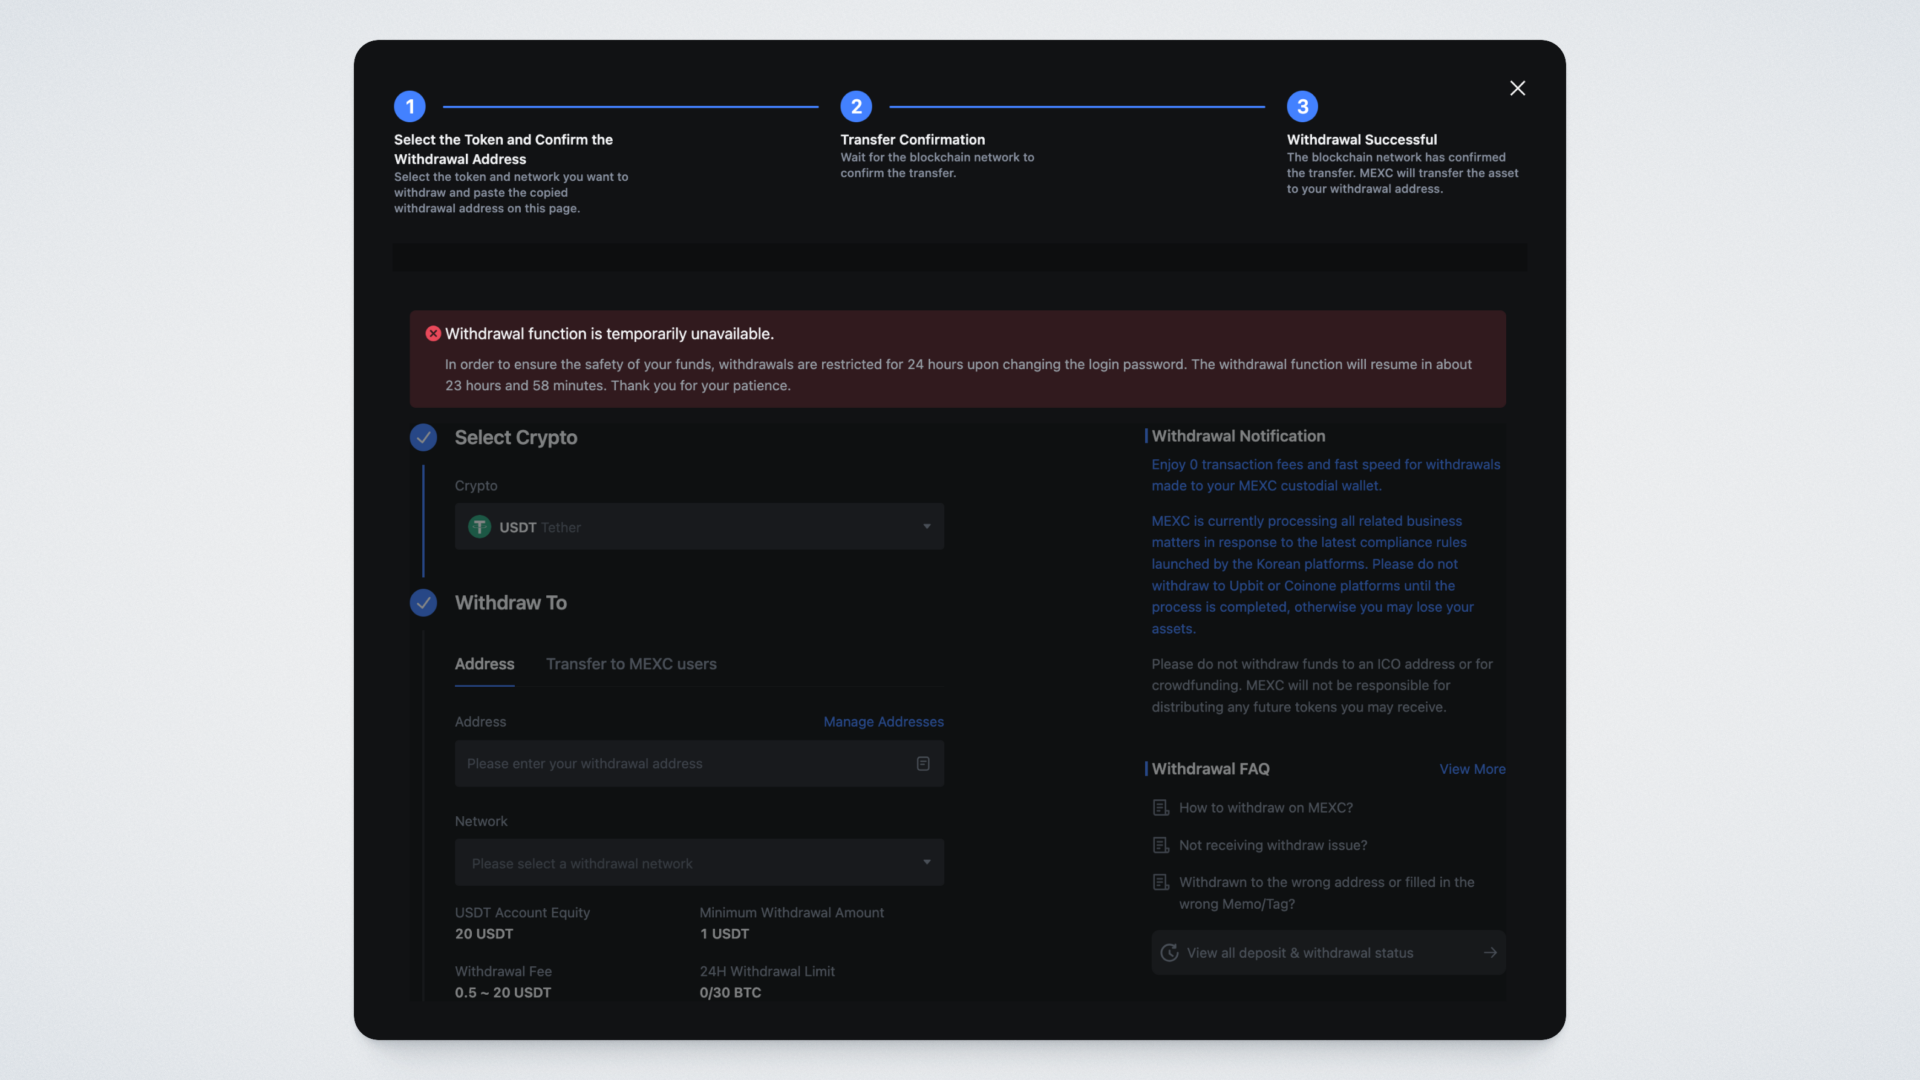Viewport: 1920px width, 1080px height.
Task: Open the Manage Addresses link
Action: coord(883,722)
